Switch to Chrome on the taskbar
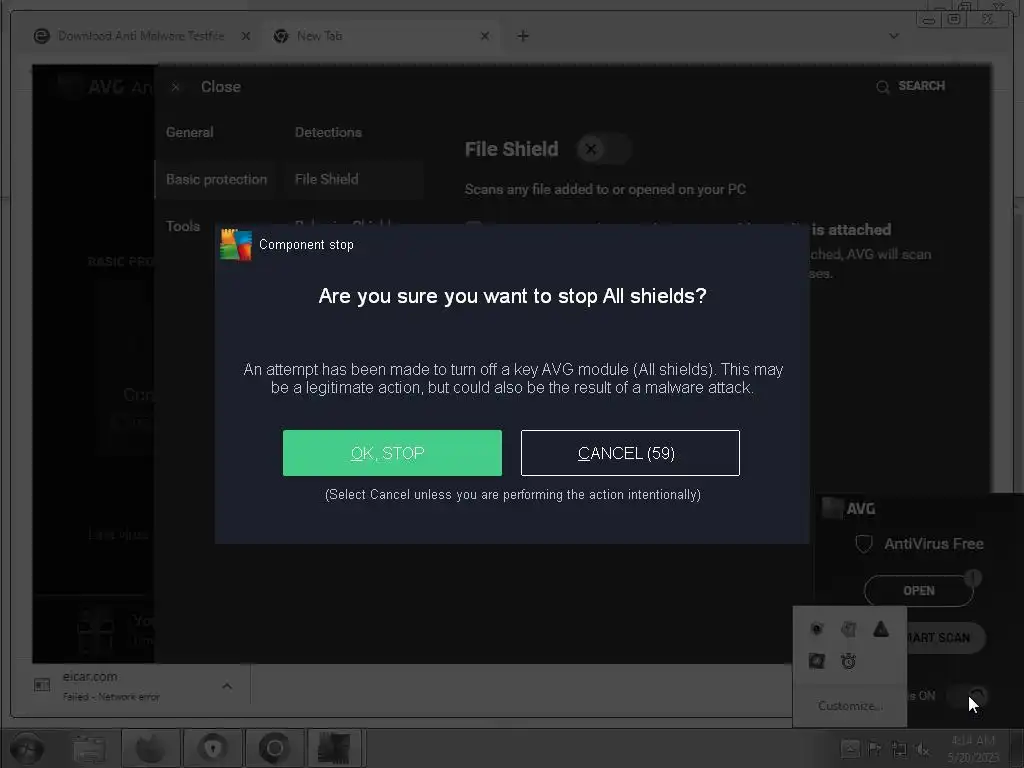Viewport: 1024px width, 768px height. coord(274,748)
